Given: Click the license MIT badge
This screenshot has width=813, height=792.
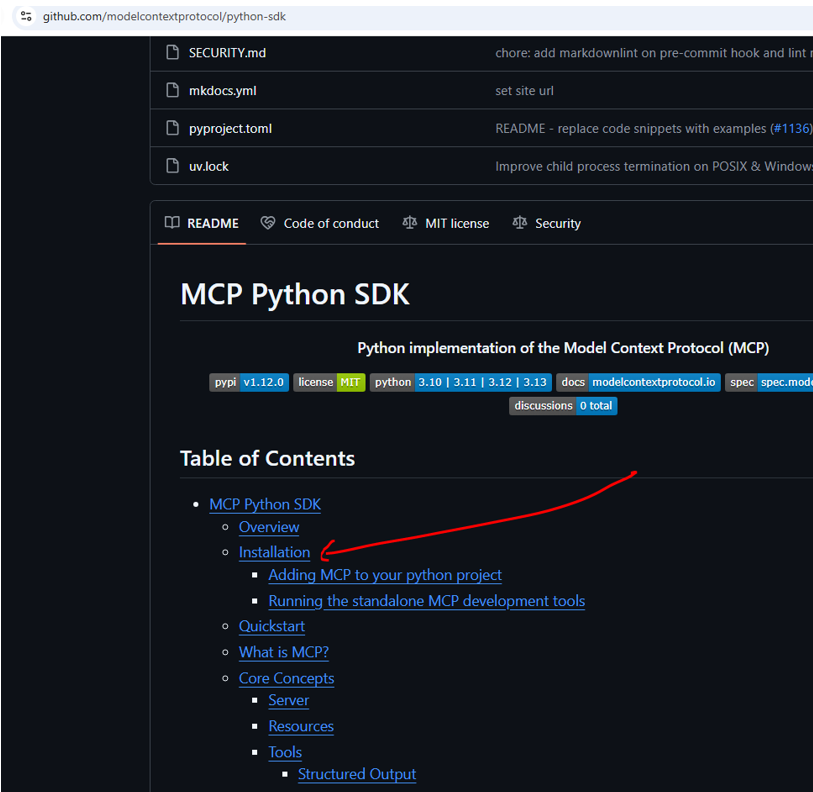Looking at the screenshot, I should (x=329, y=382).
